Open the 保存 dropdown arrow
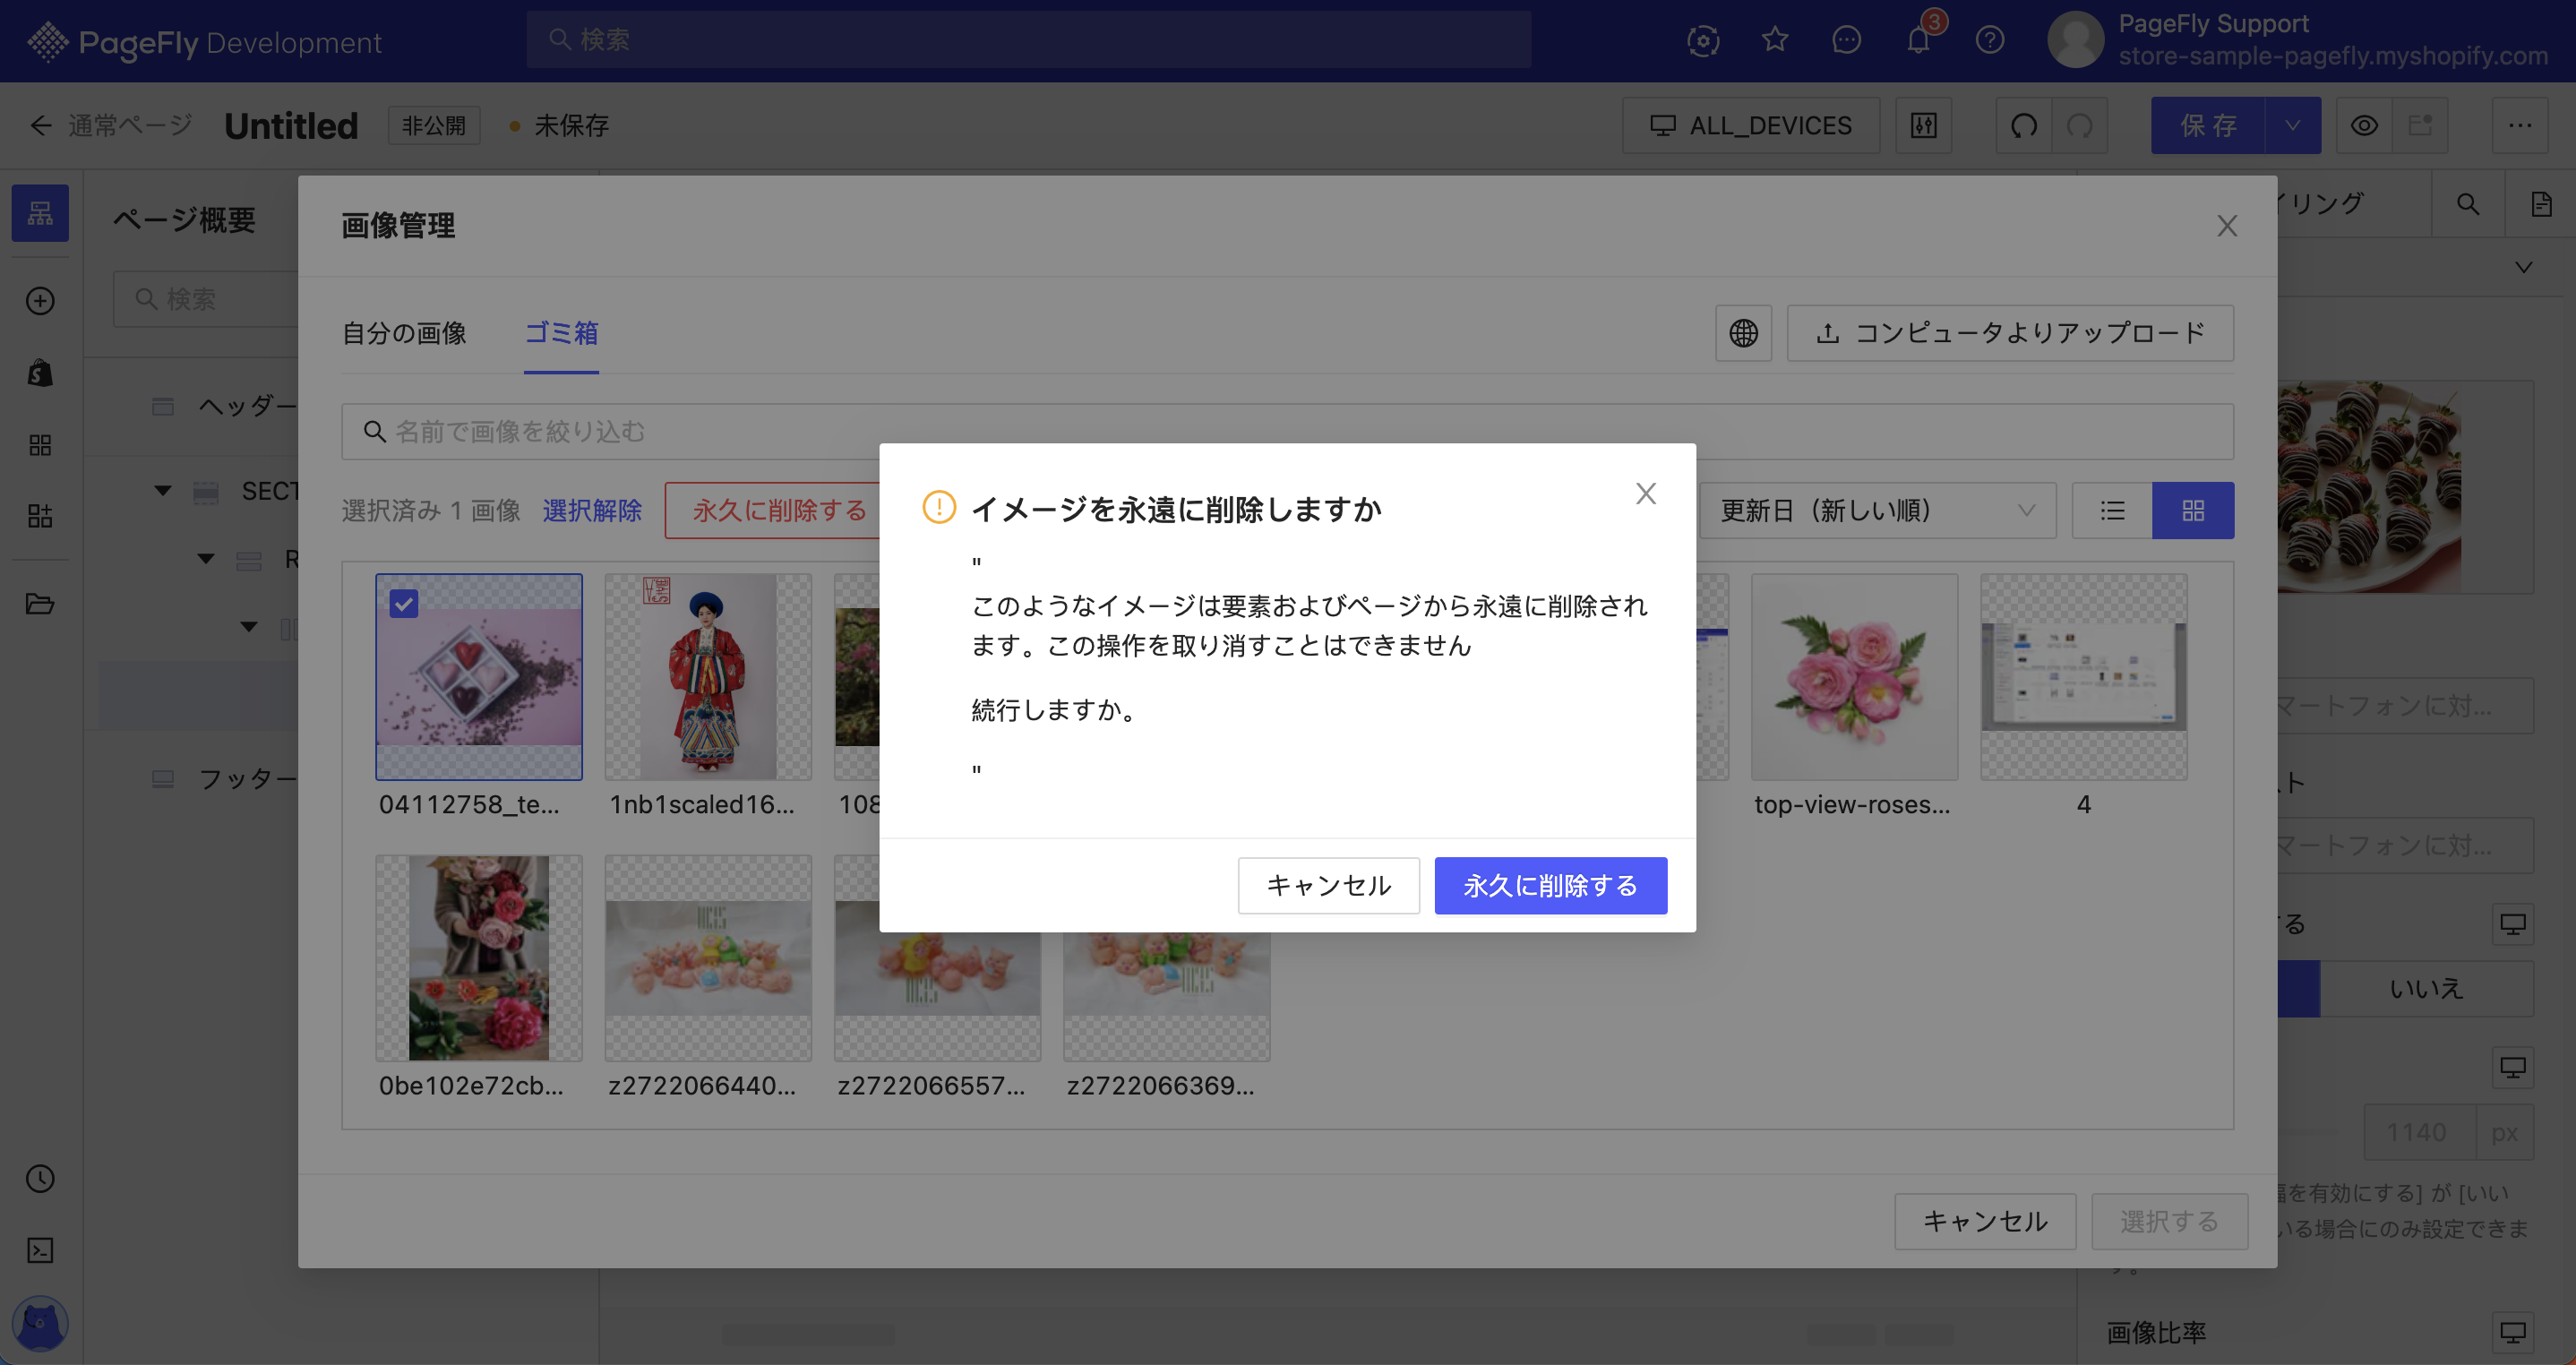 pos(2293,125)
